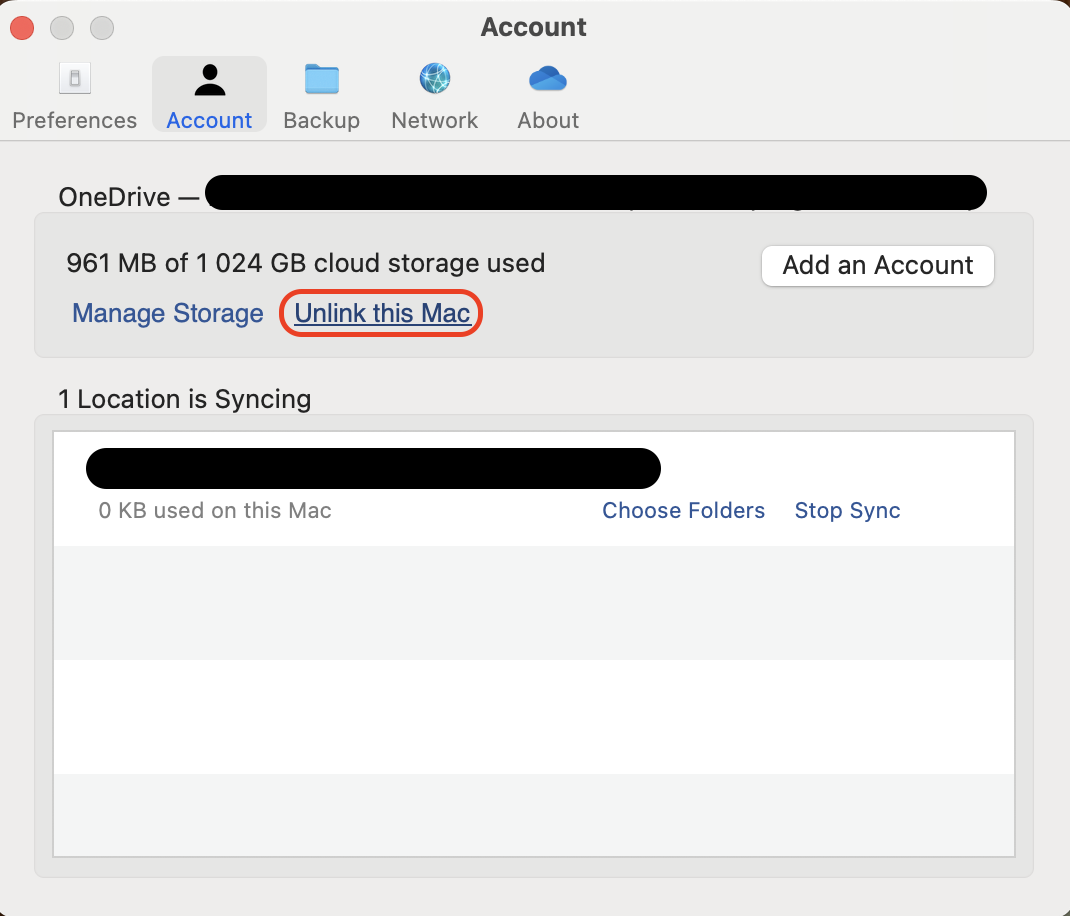This screenshot has height=916, width=1070.
Task: Open Network settings via the globe icon
Action: 434,78
